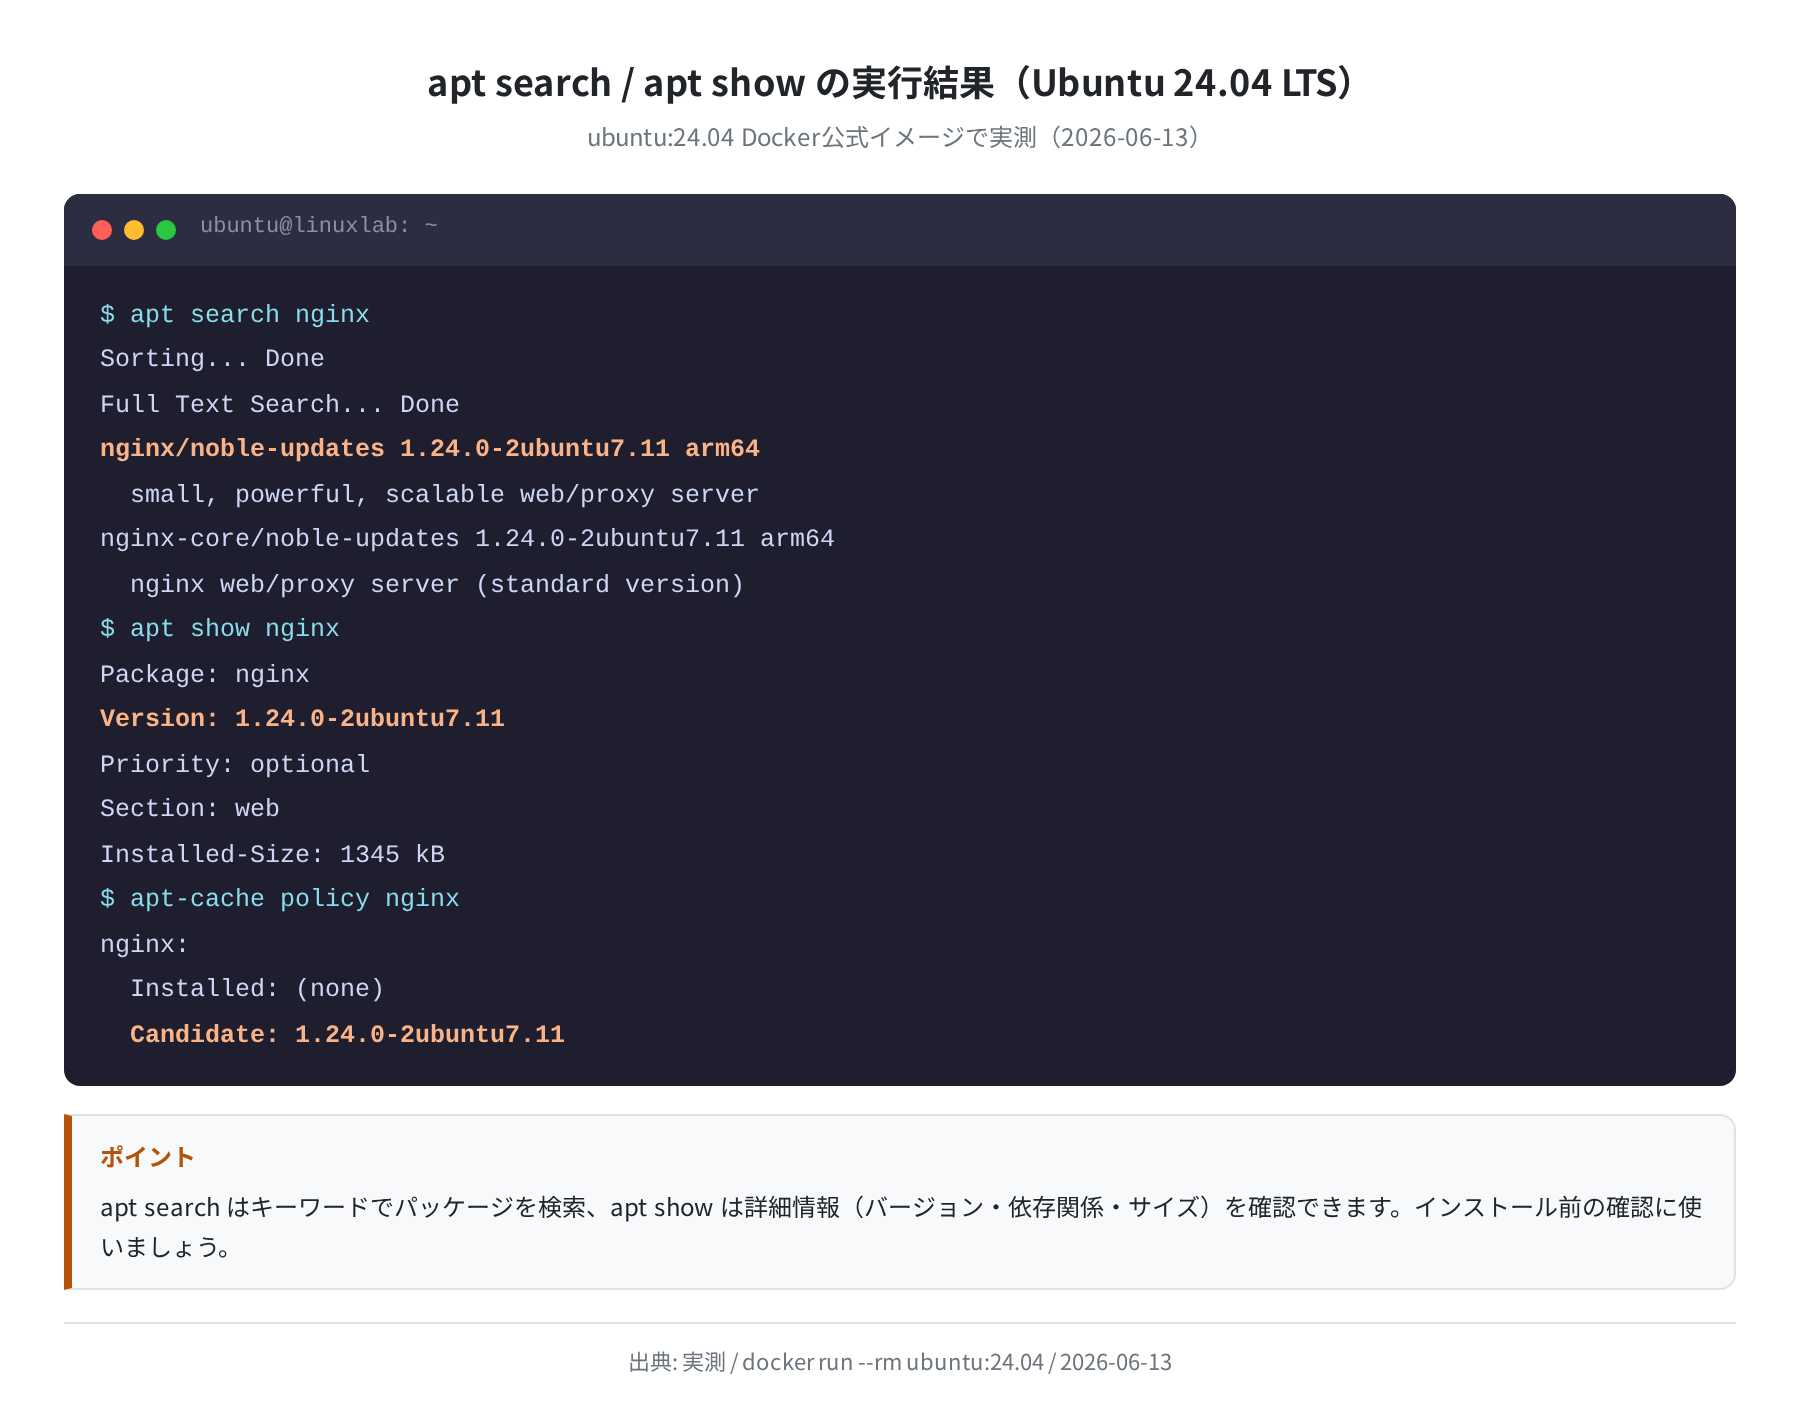
Task: Select 'Installed-Size: 1345 kB' line
Action: [272, 854]
